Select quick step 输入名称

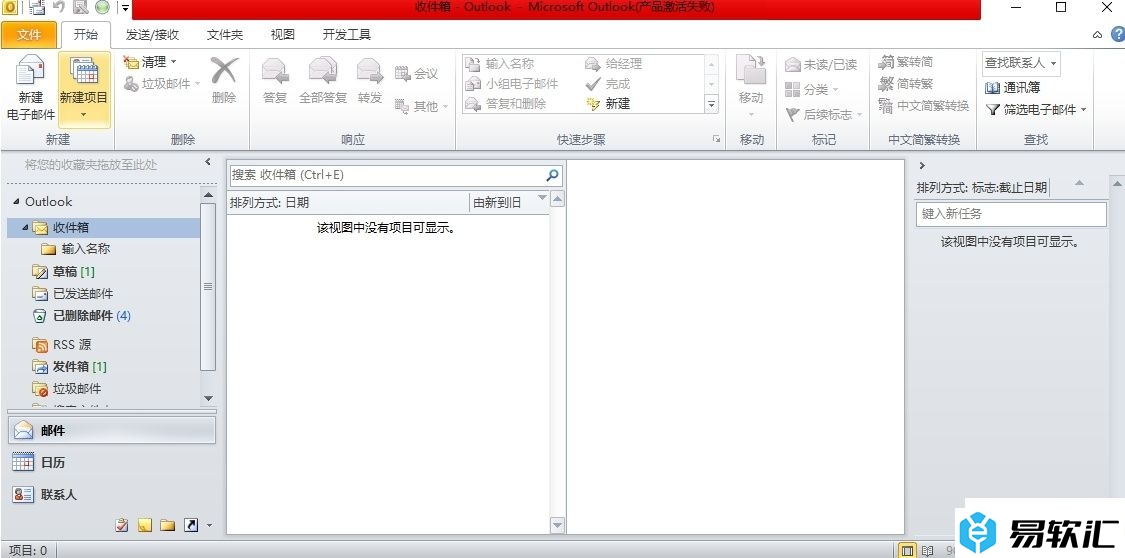pos(500,64)
